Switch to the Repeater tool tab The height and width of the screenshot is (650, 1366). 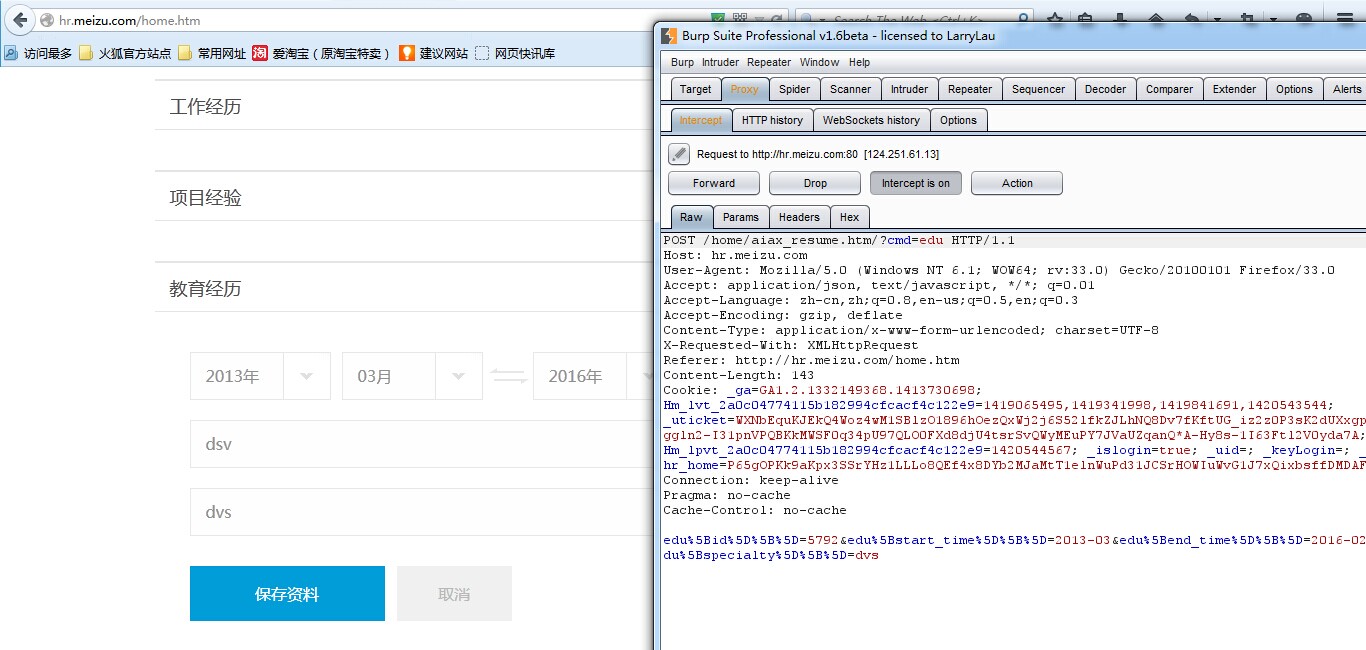[970, 89]
